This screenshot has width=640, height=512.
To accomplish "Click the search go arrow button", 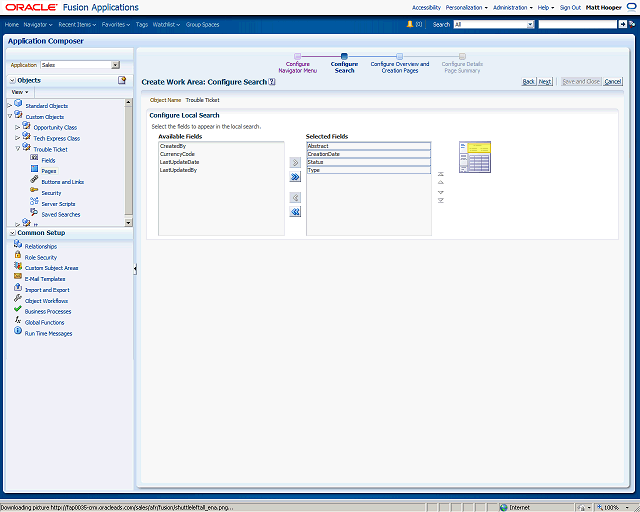I will point(622,24).
